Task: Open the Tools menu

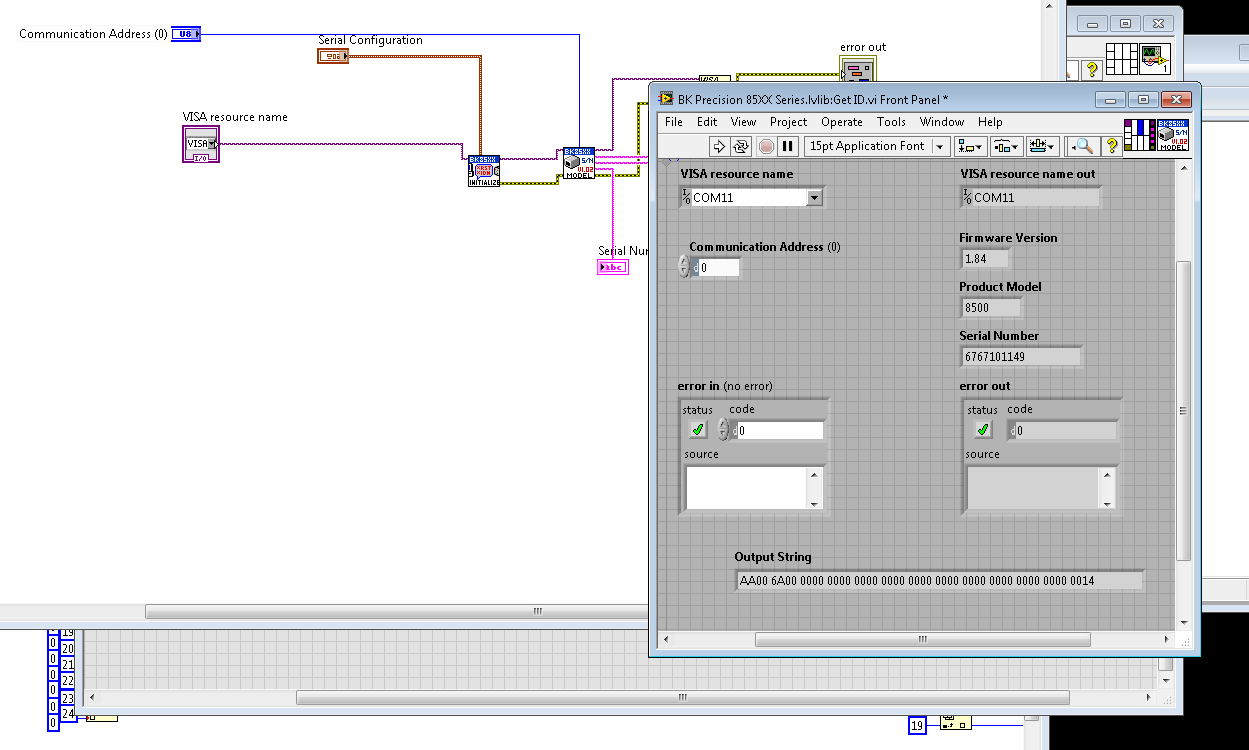Action: (891, 121)
